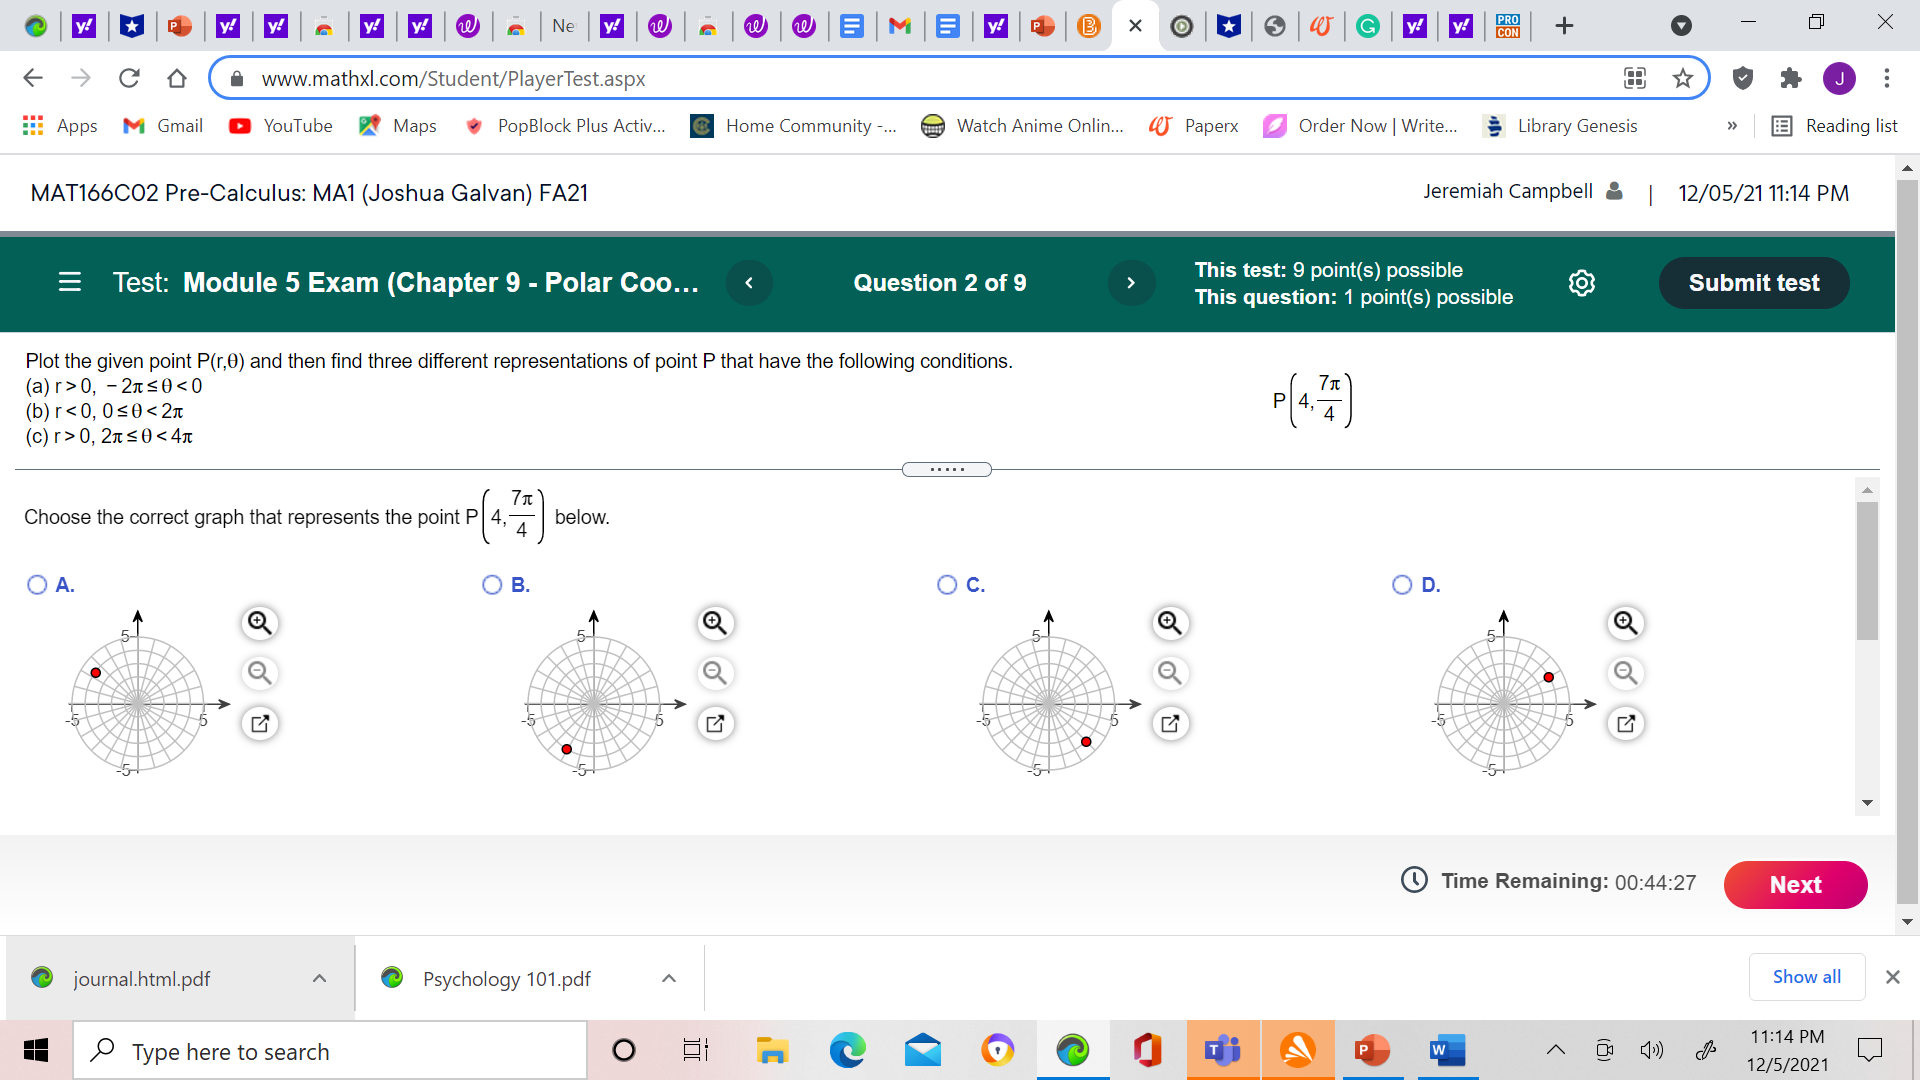1920x1080 pixels.
Task: Open the question list hamburger menu
Action: pyautogui.click(x=69, y=283)
